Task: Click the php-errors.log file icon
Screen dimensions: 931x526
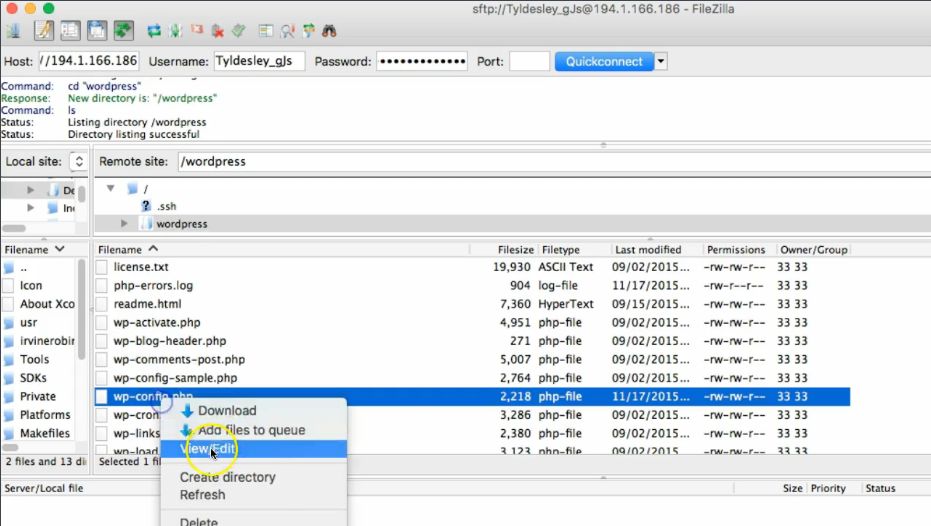Action: [102, 286]
